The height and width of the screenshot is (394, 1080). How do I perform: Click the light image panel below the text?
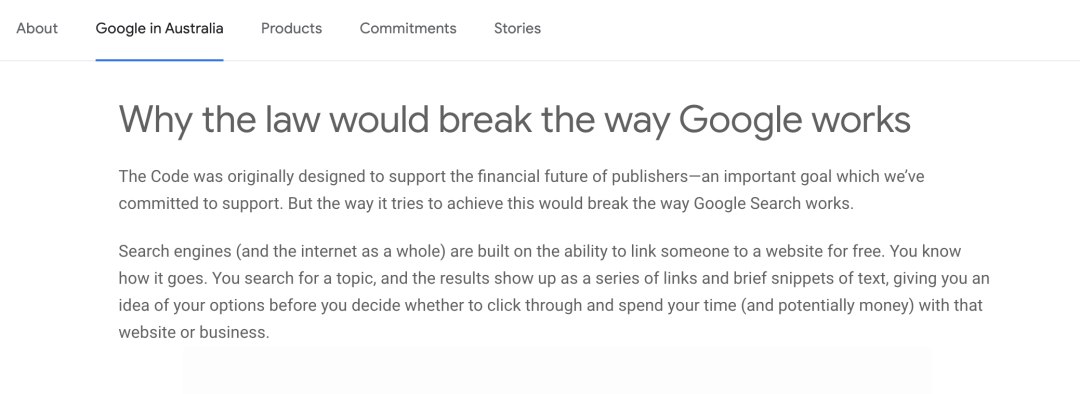[x=557, y=370]
